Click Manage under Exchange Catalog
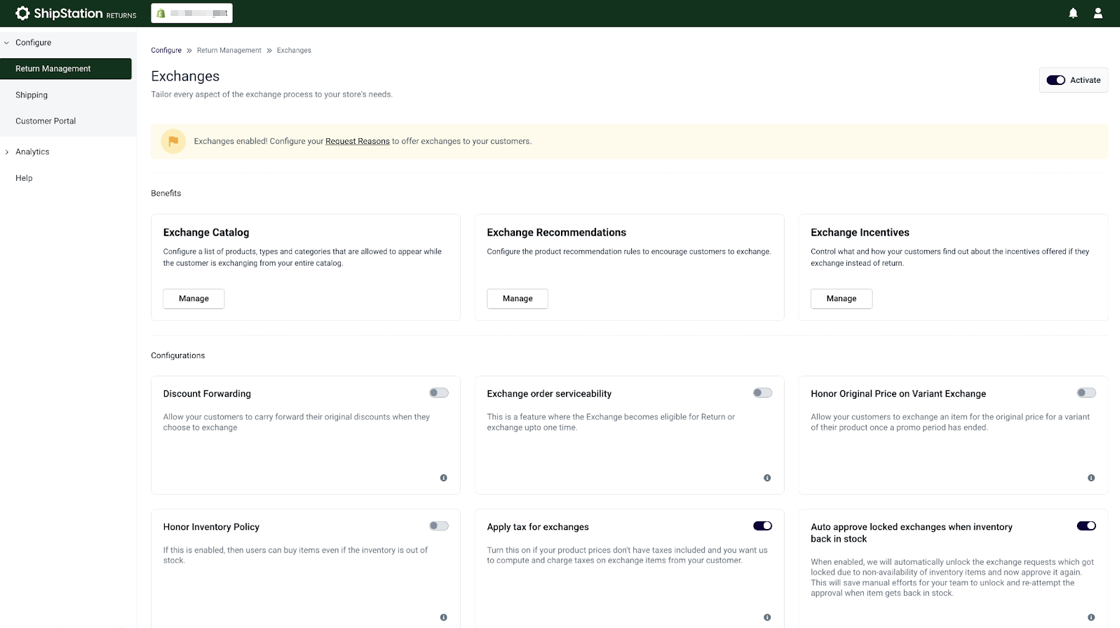The height and width of the screenshot is (628, 1120). (193, 298)
